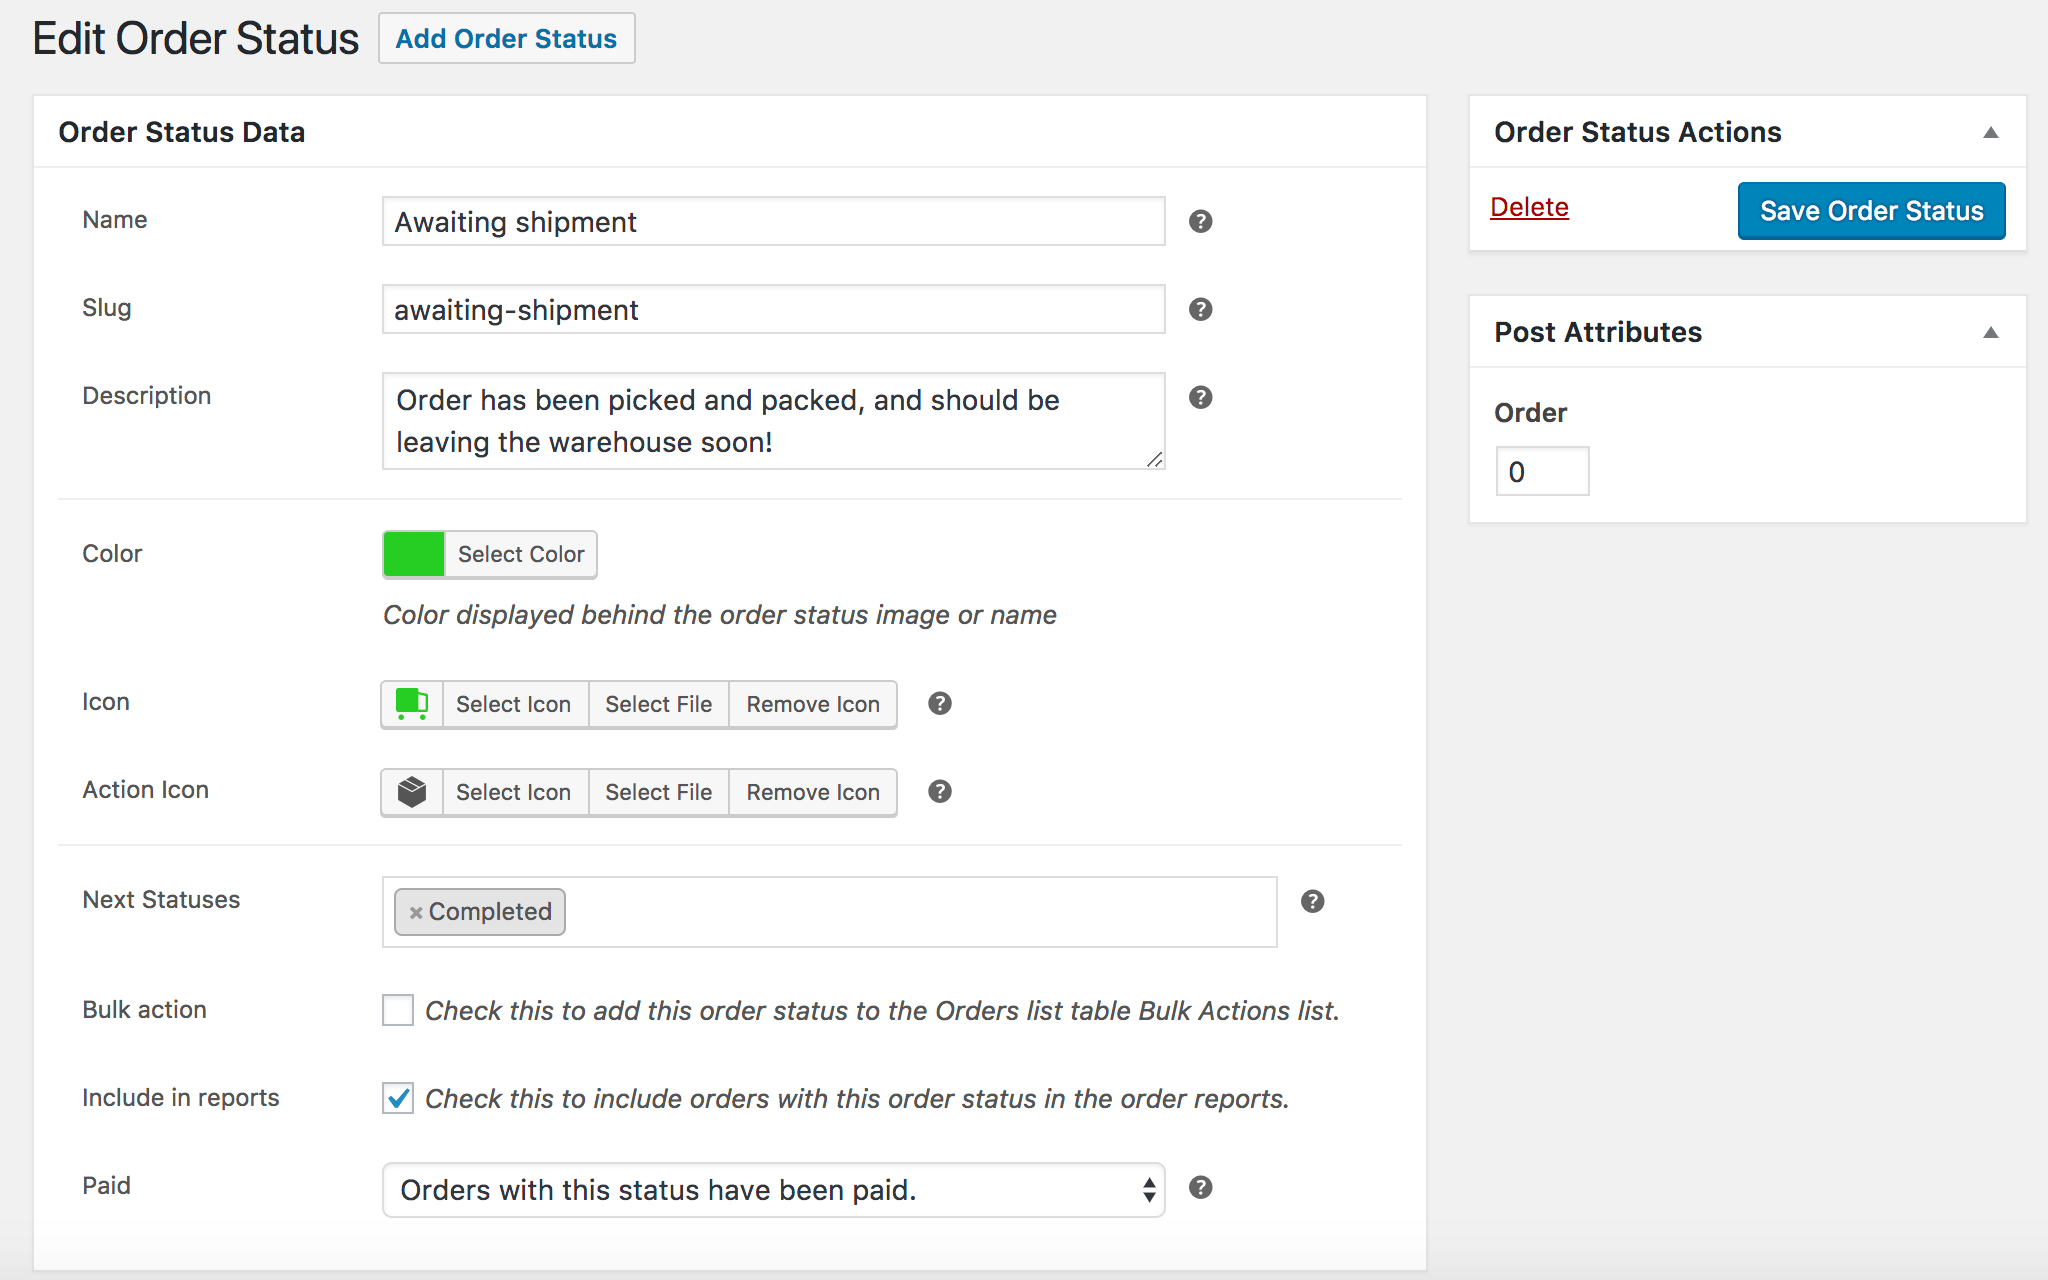Screen dimensions: 2048x1280
Task: Open the Select Color picker
Action: pyautogui.click(x=519, y=554)
